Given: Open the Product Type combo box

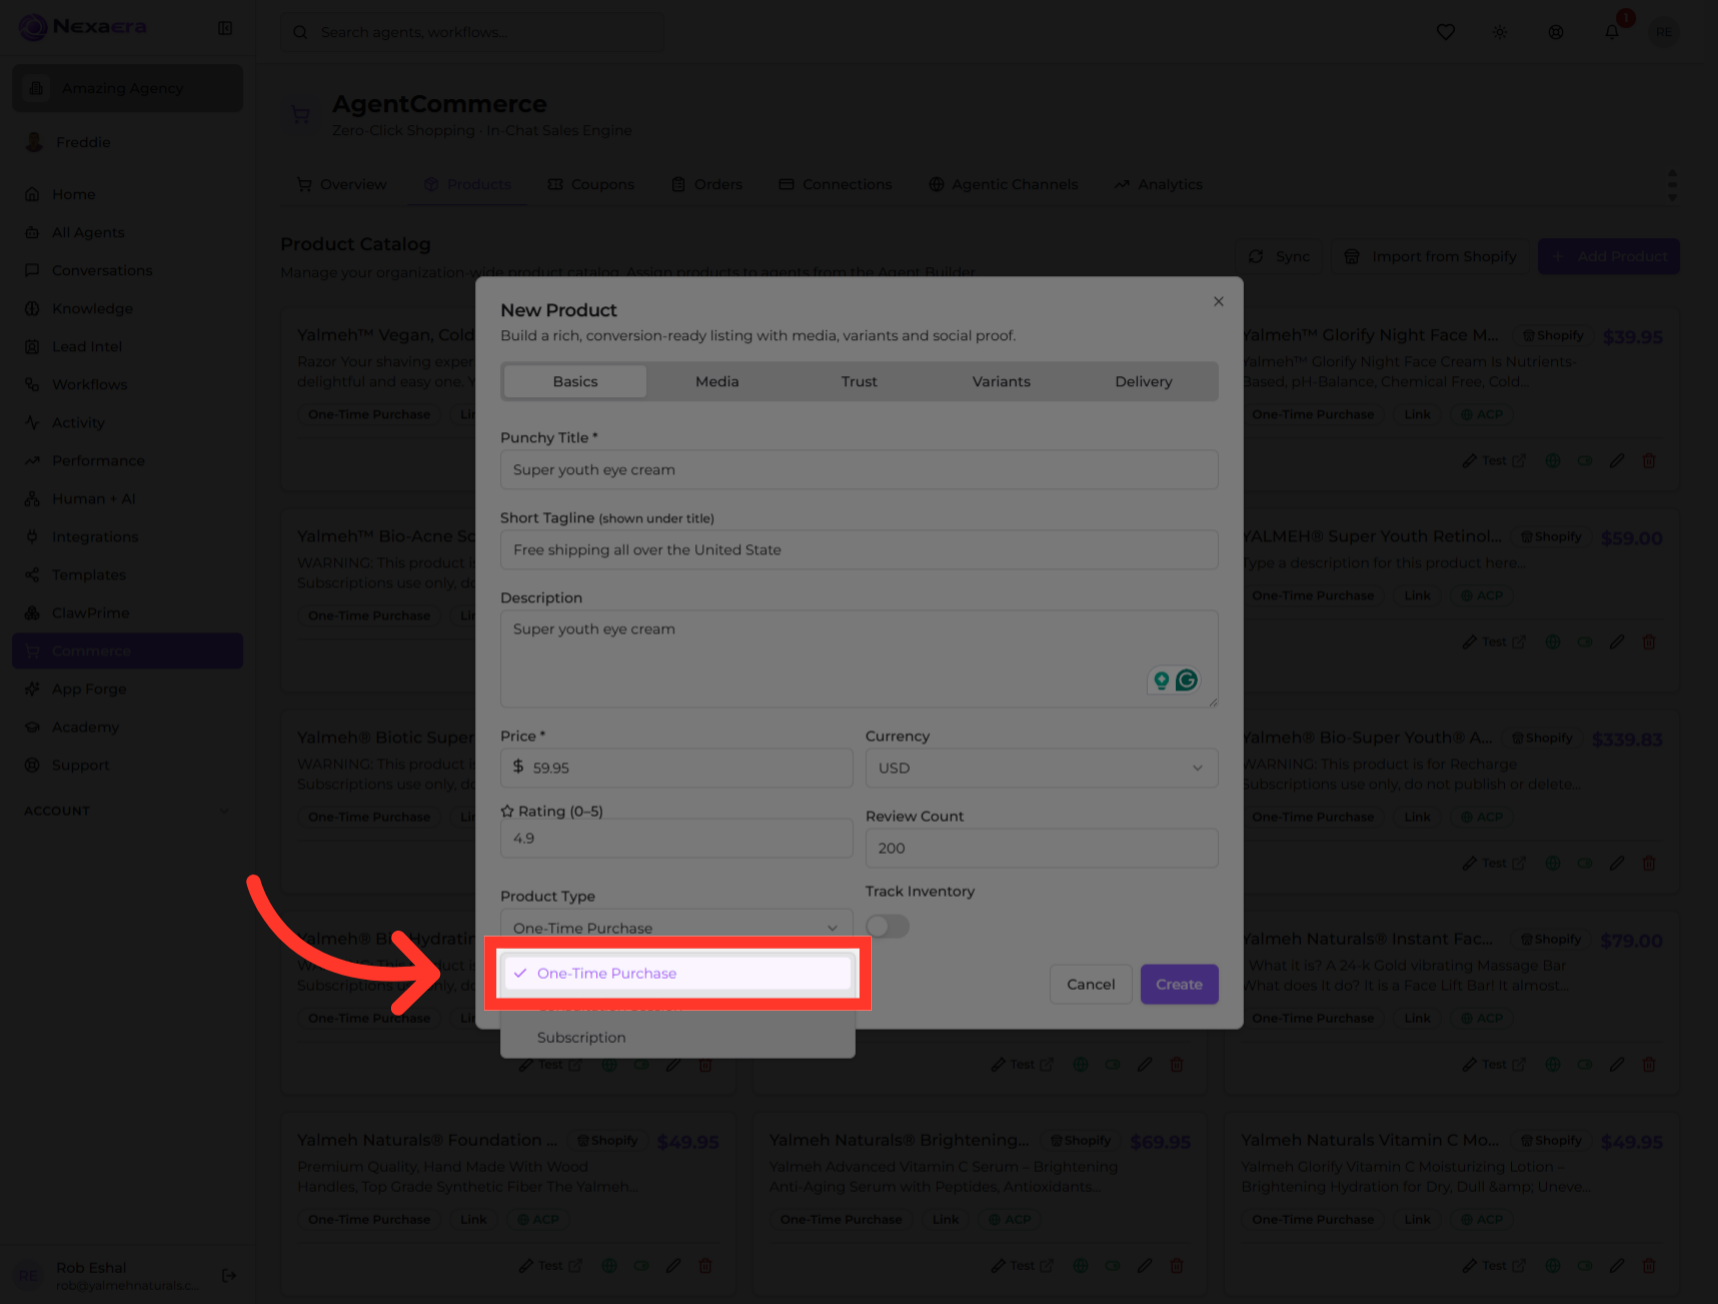Looking at the screenshot, I should (x=676, y=927).
